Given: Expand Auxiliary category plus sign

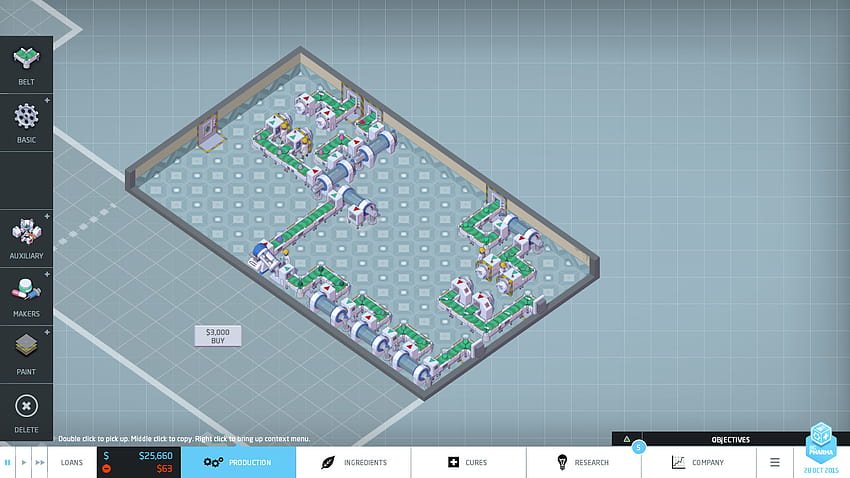Looking at the screenshot, I should tap(47, 216).
